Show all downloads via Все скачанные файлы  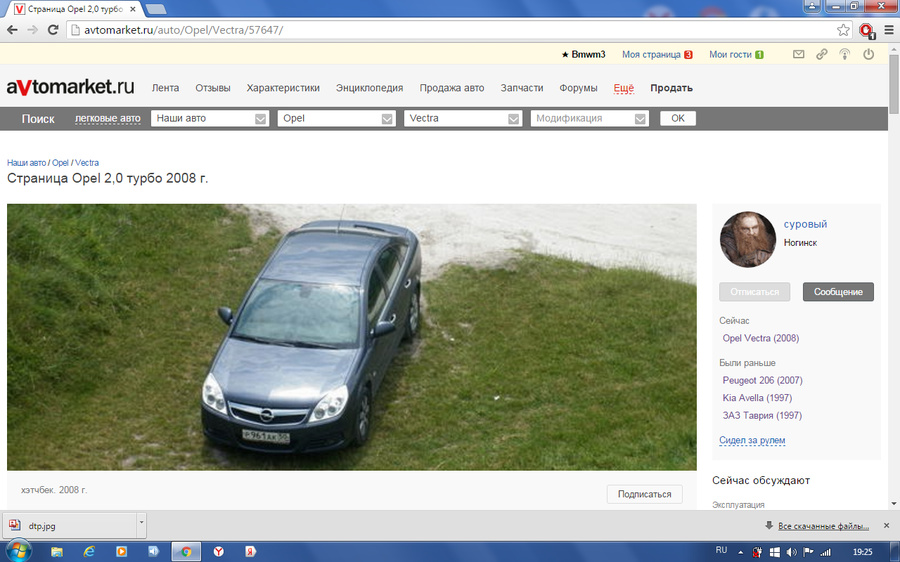point(823,526)
